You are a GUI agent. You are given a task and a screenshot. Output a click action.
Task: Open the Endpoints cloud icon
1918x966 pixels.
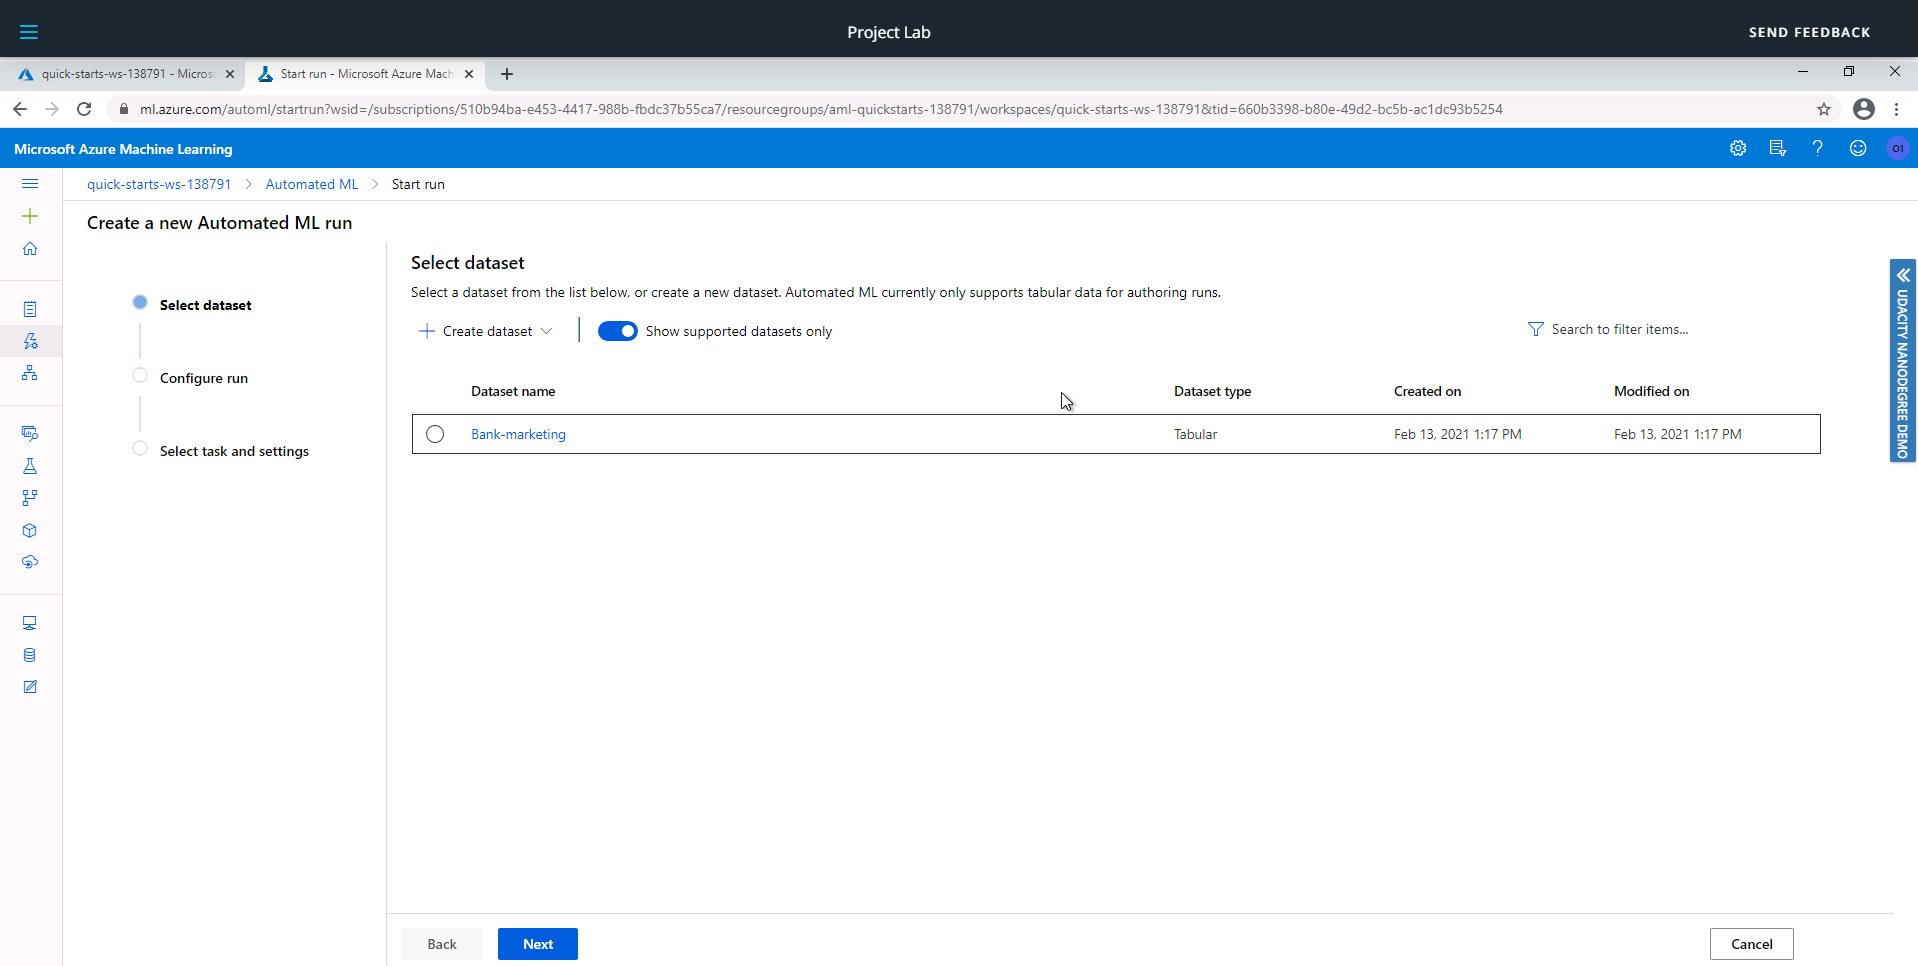coord(30,561)
